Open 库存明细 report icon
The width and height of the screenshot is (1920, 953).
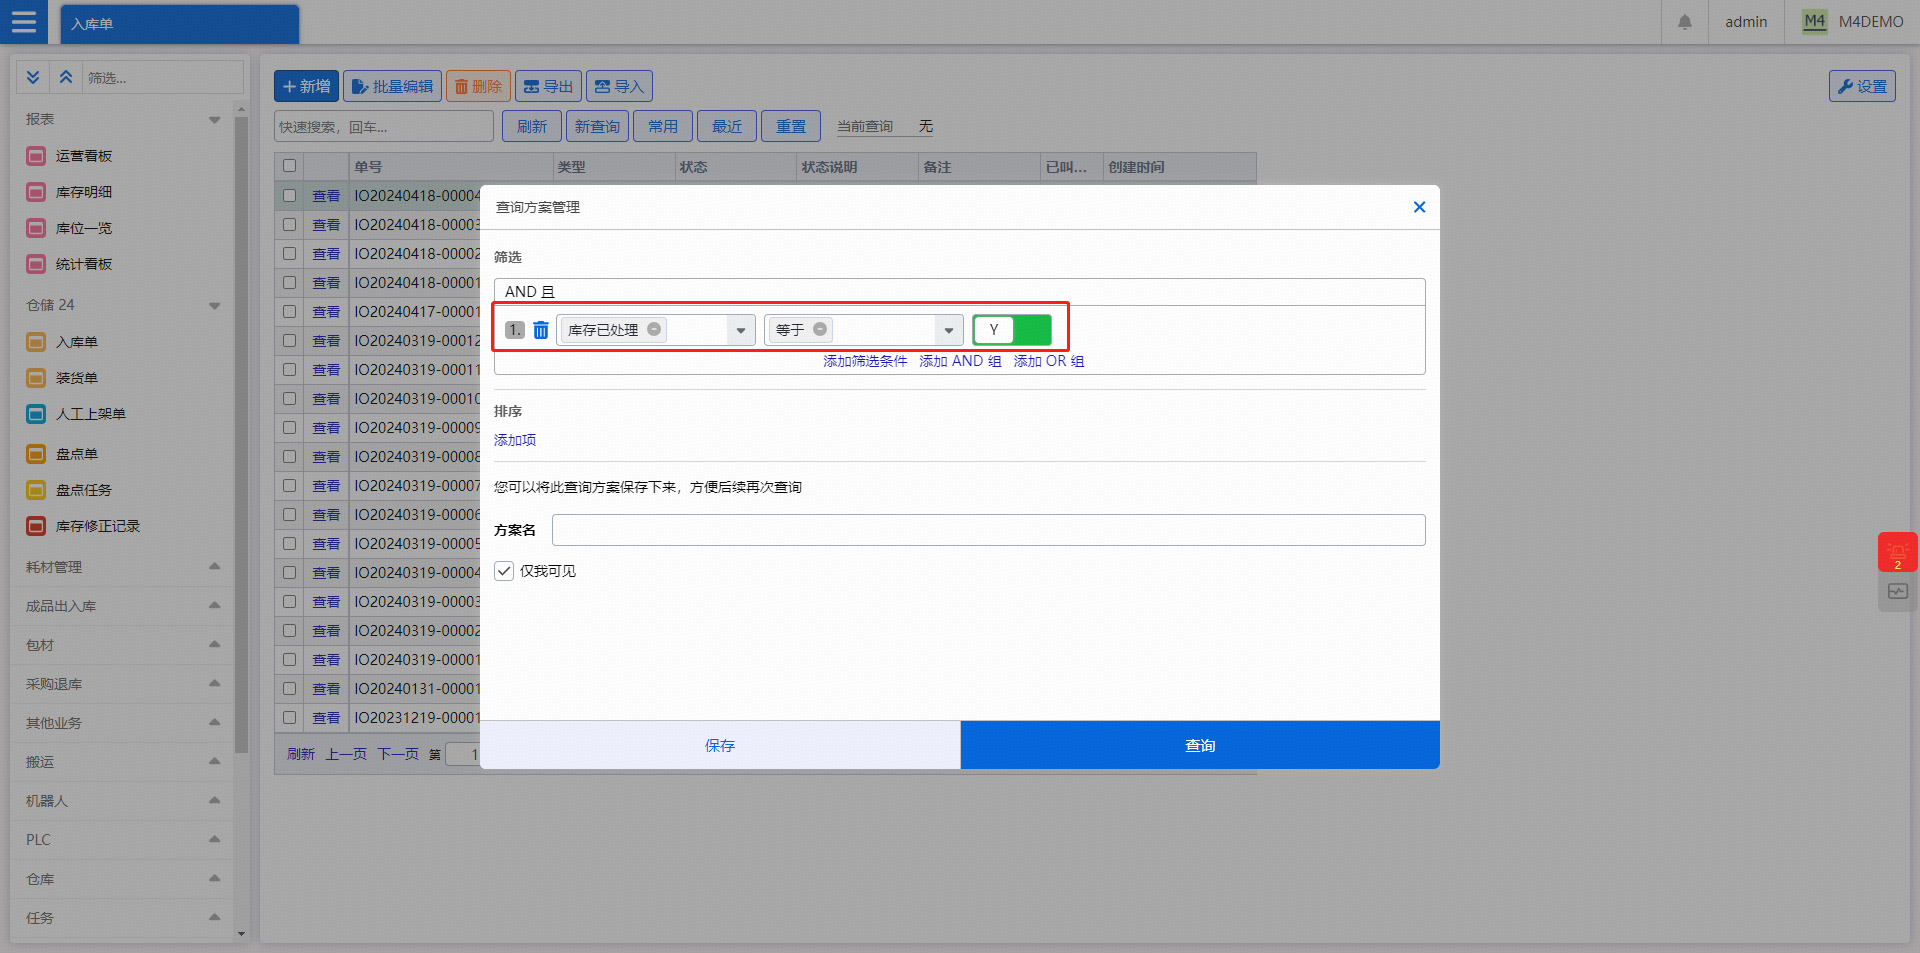click(x=36, y=192)
